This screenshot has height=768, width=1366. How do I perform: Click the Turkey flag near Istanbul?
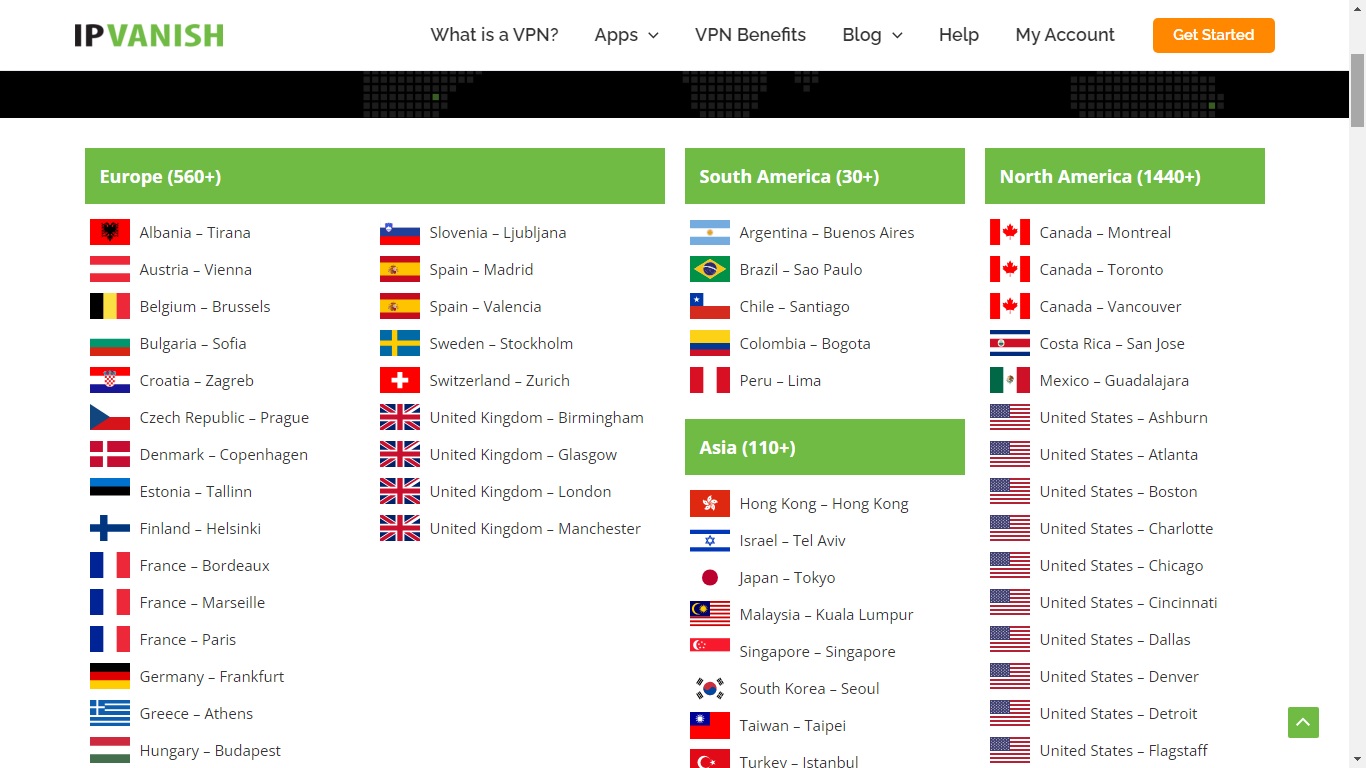[709, 759]
